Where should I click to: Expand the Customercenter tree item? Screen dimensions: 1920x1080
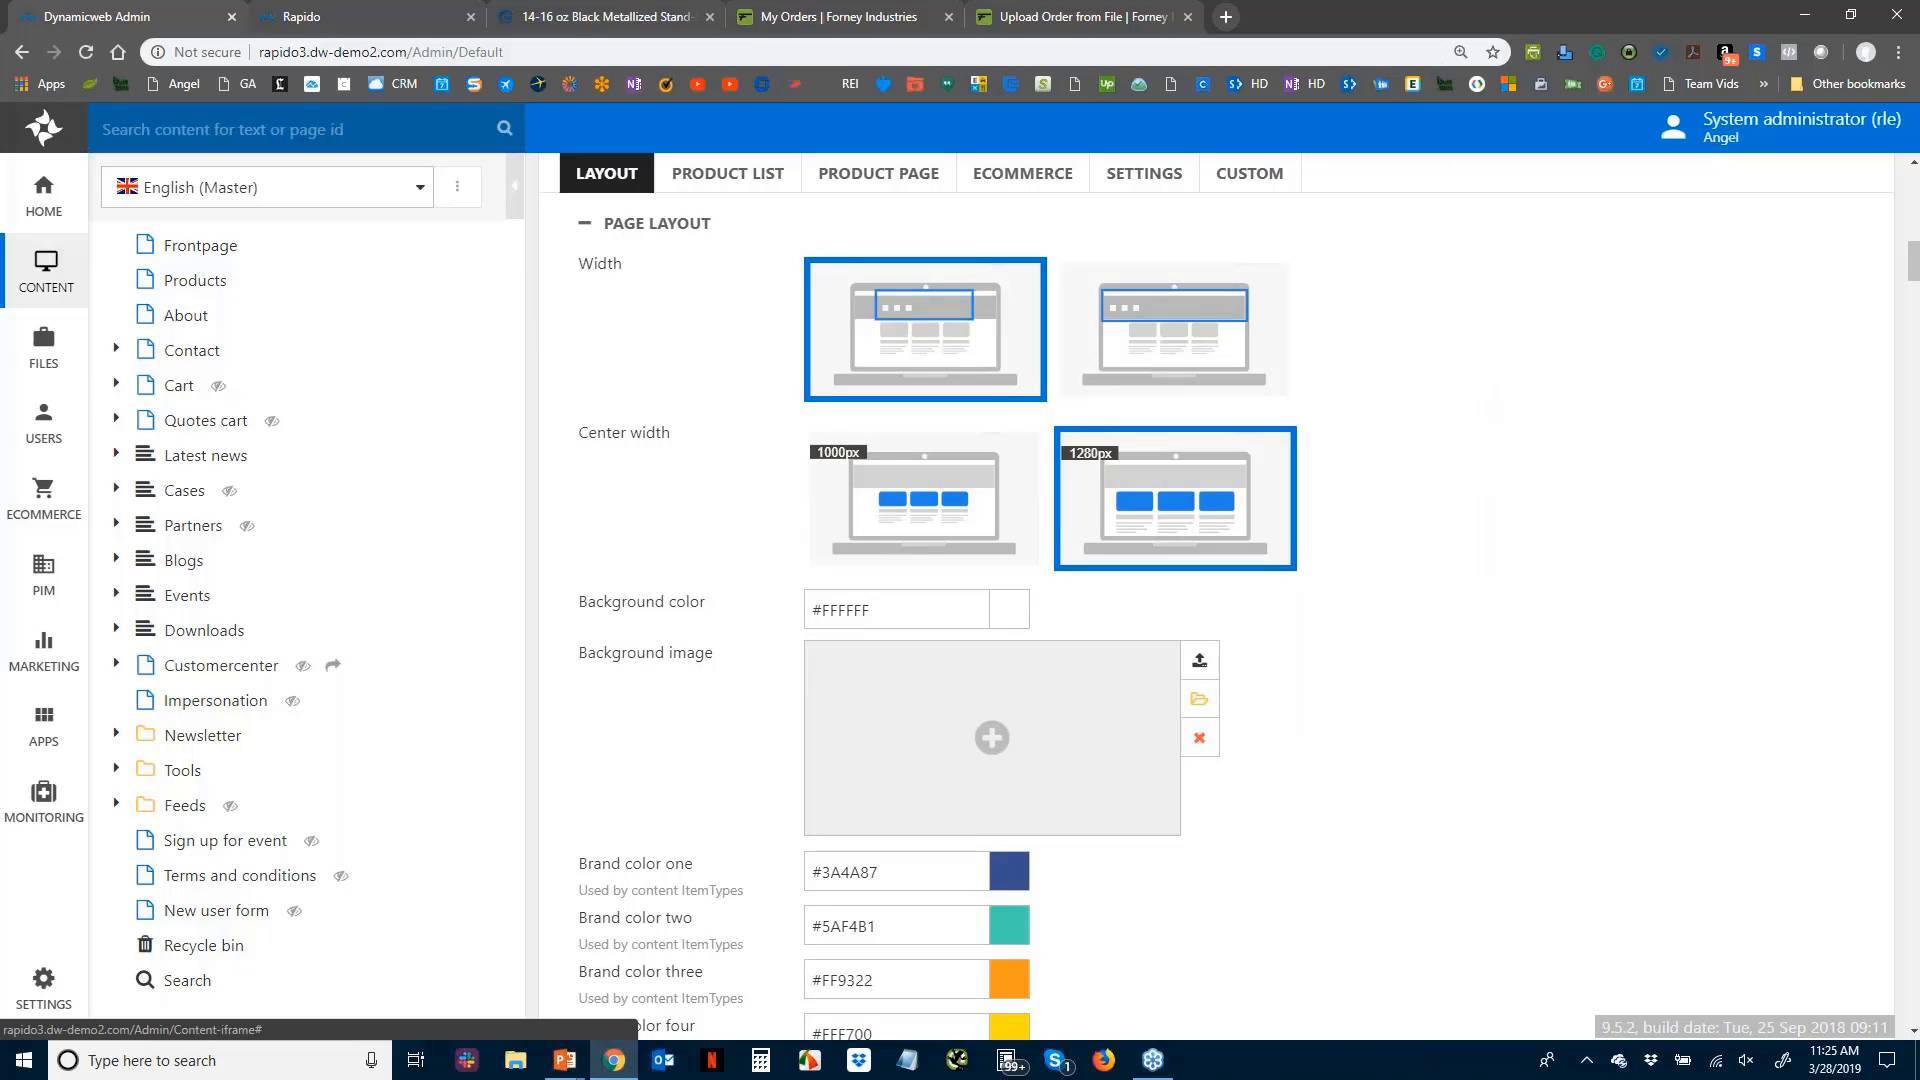[115, 664]
